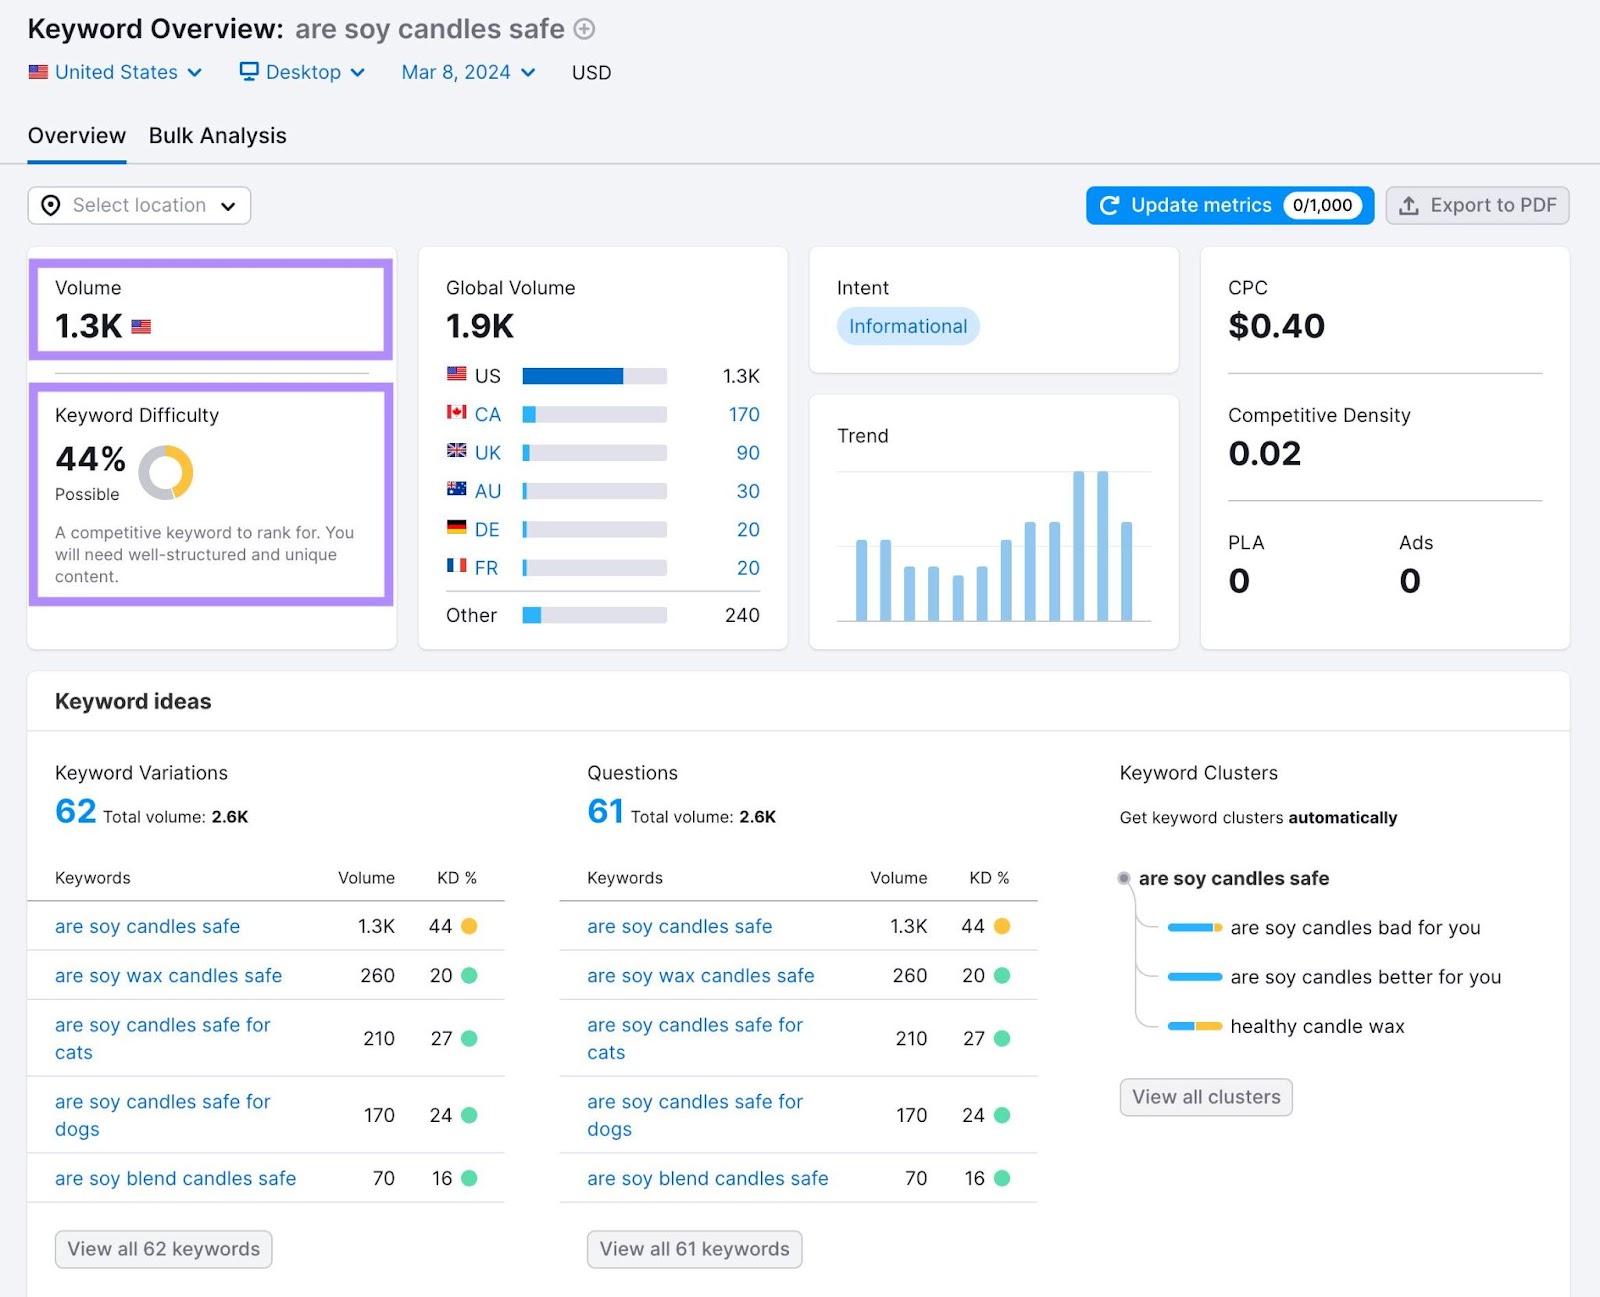This screenshot has height=1297, width=1600.
Task: Click the AU country link
Action: pyautogui.click(x=488, y=491)
